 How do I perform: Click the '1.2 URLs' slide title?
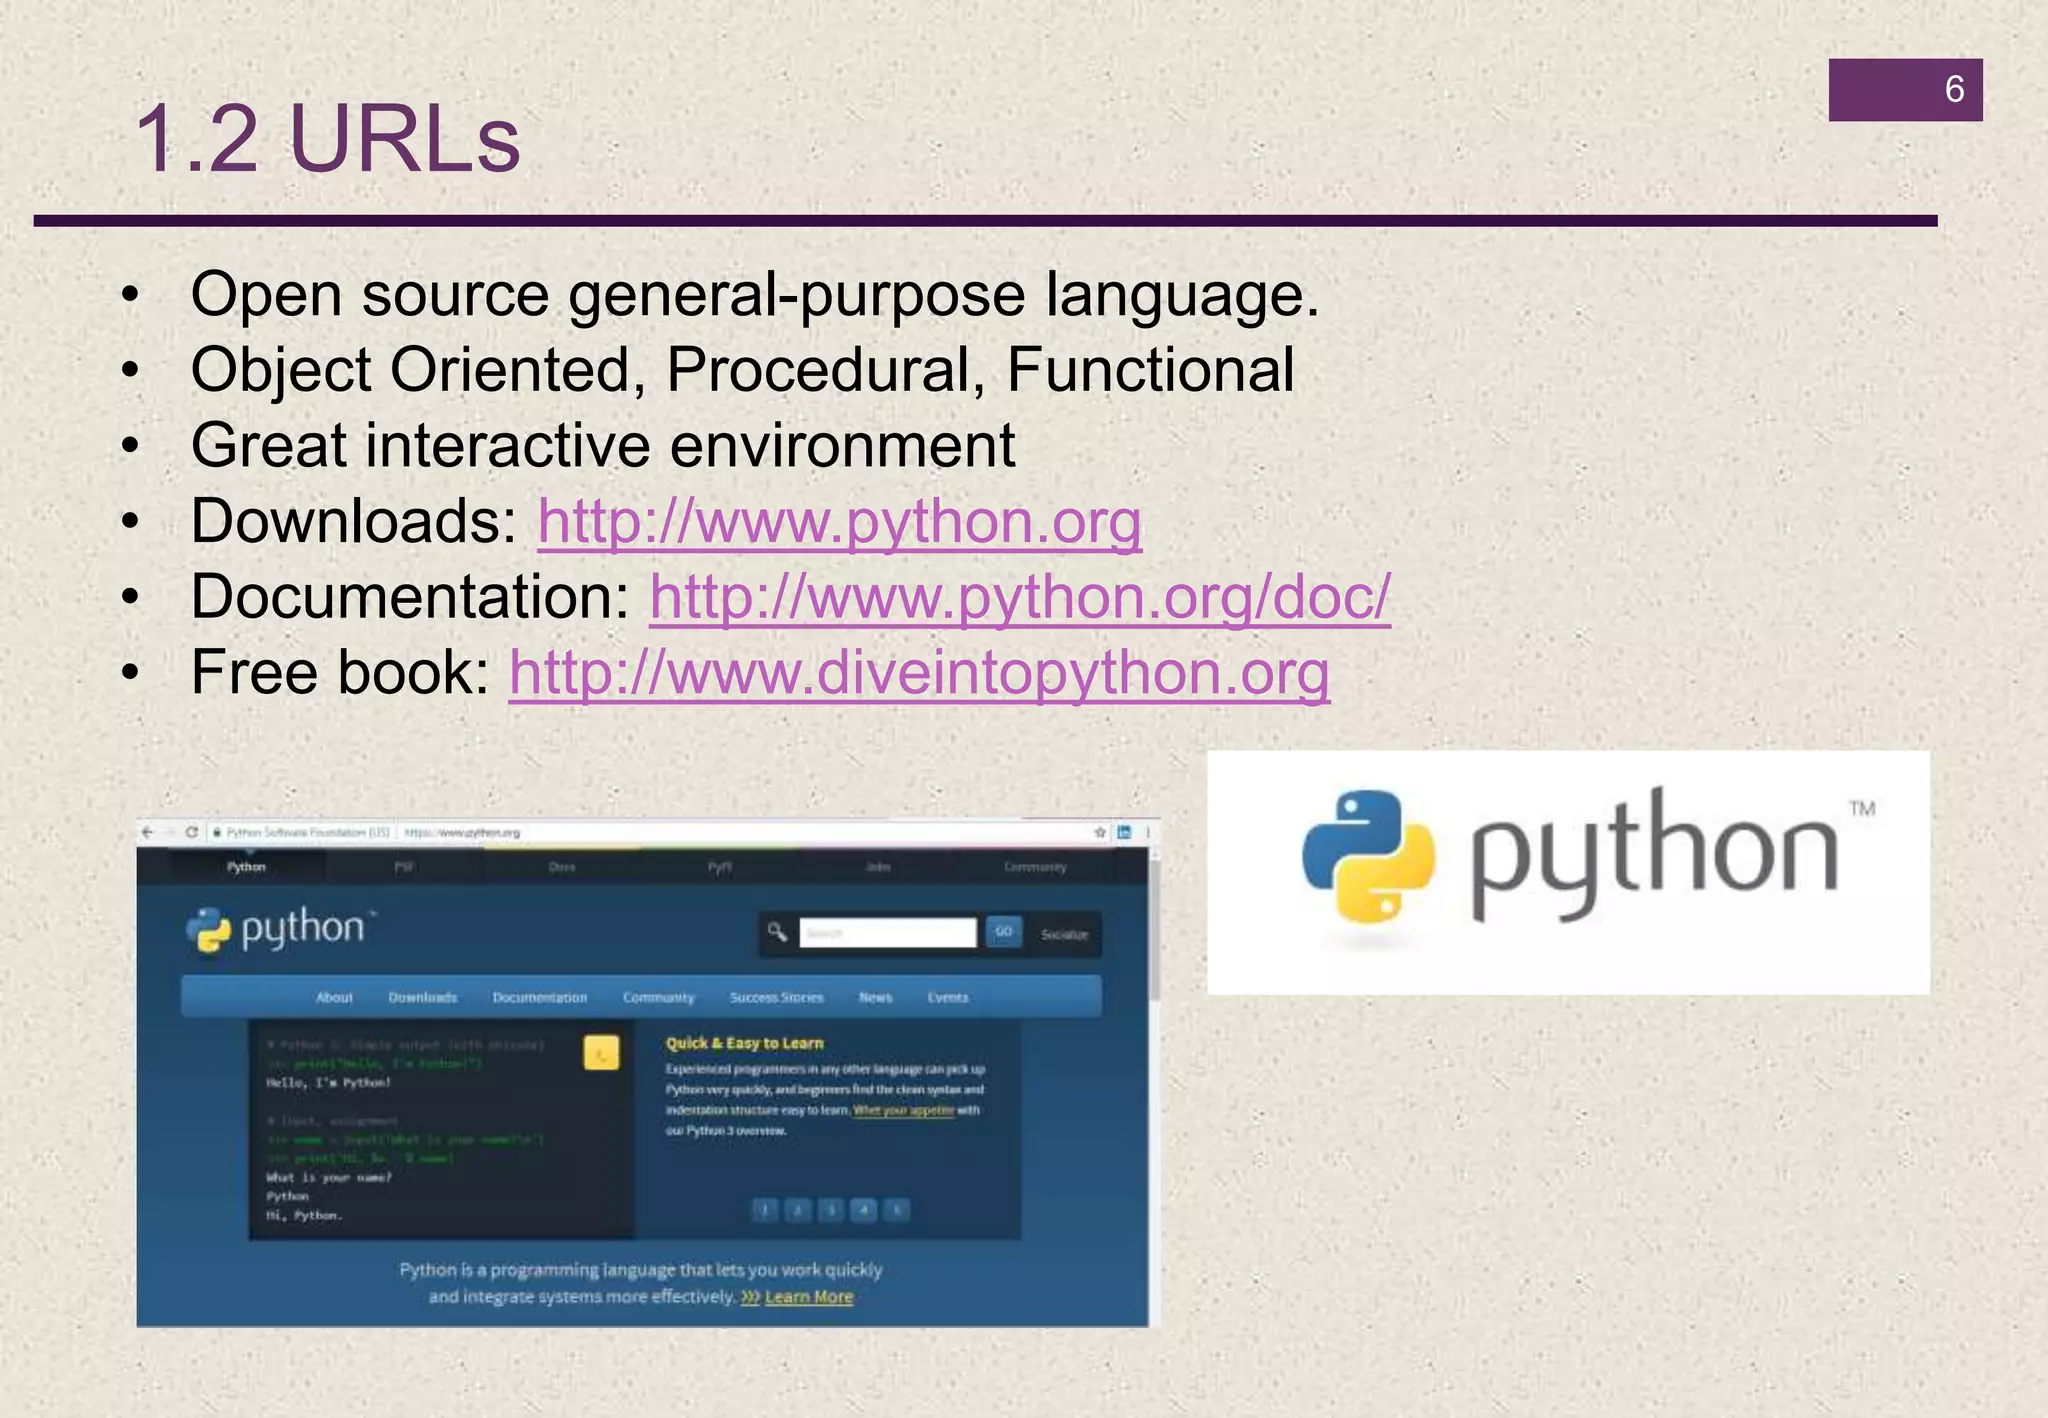327,138
